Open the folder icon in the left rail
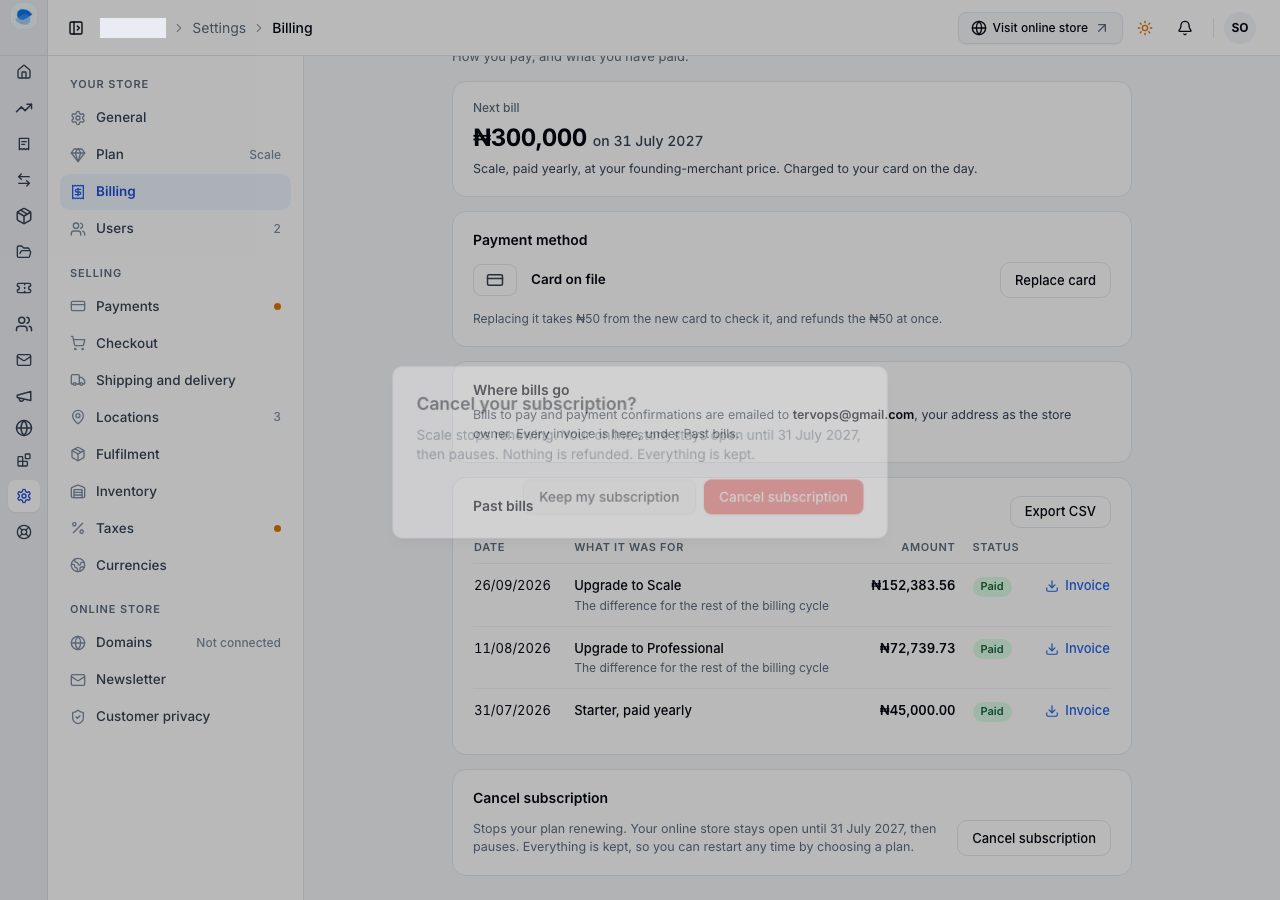The image size is (1280, 900). click(24, 252)
